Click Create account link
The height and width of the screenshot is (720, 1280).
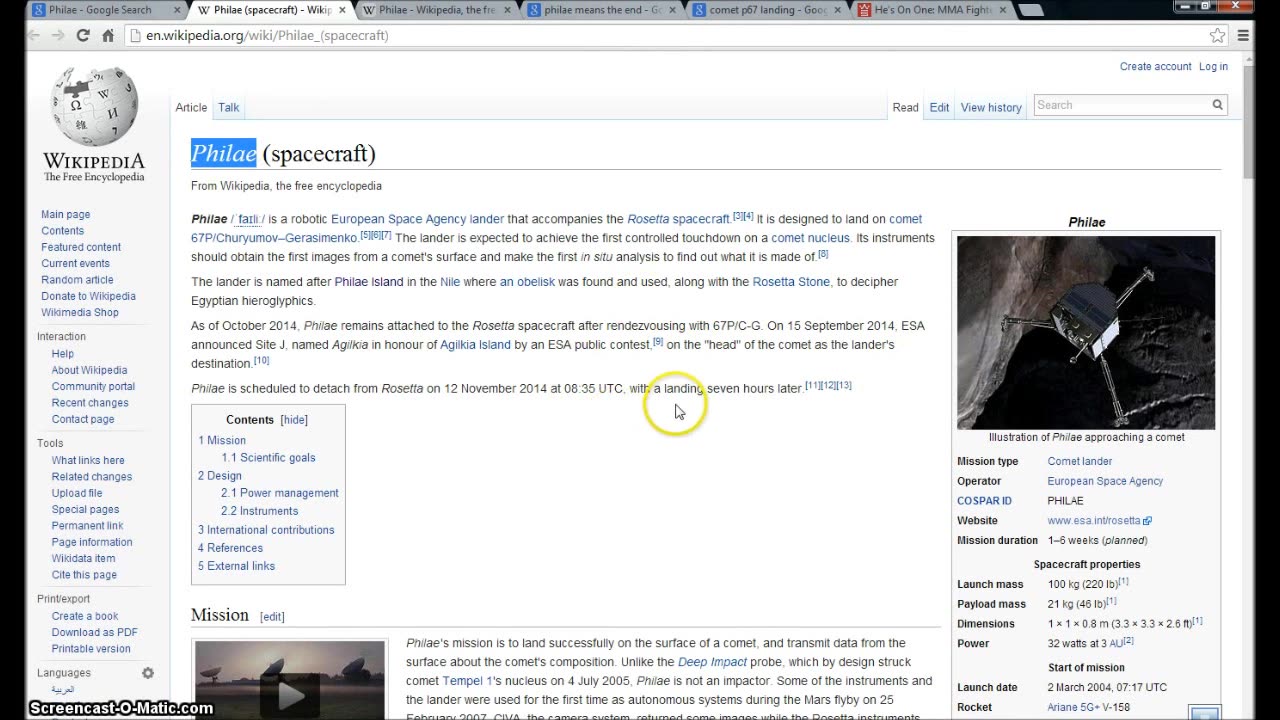pos(1155,66)
